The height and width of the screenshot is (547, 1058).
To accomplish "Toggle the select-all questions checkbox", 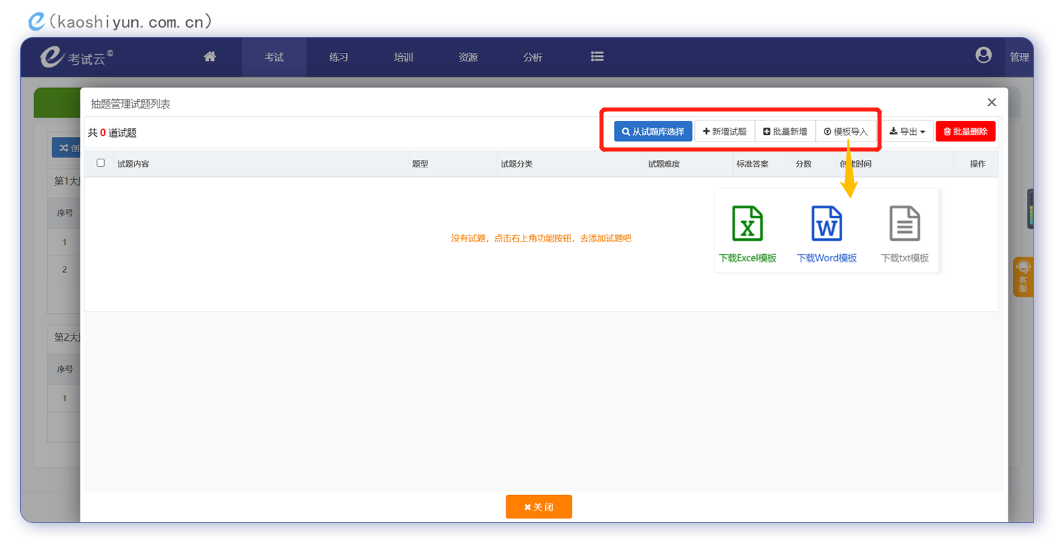I will [101, 163].
